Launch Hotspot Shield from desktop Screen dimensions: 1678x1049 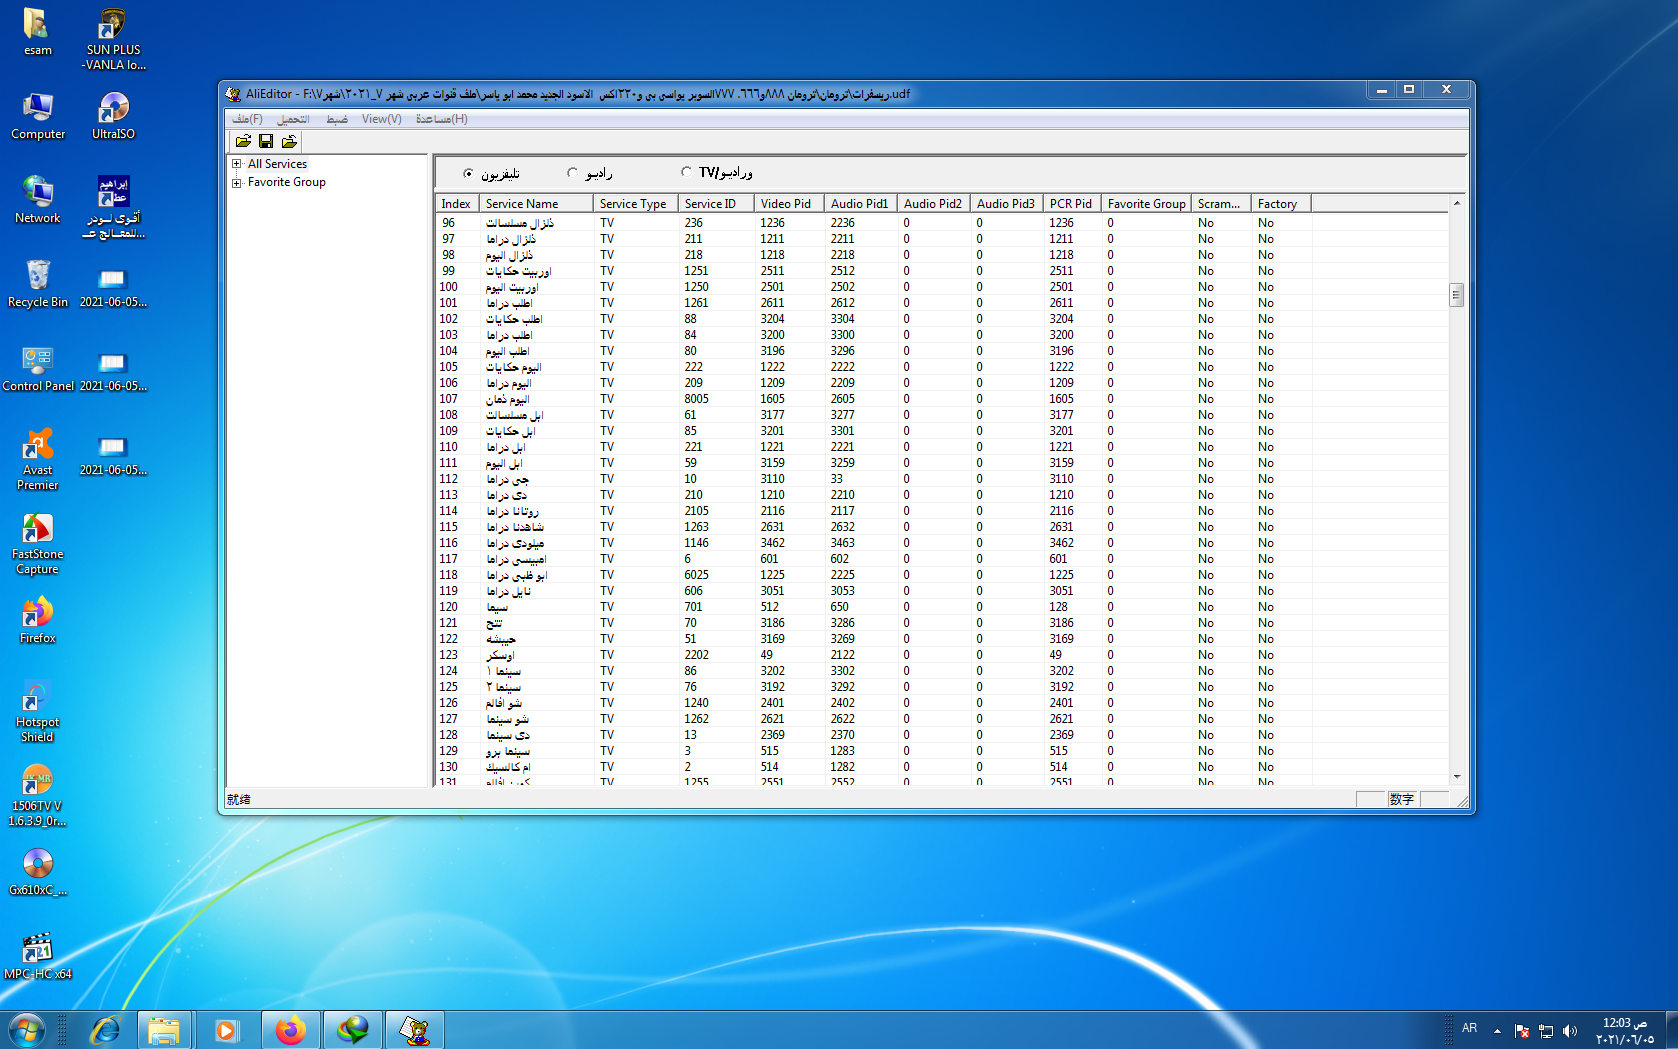point(38,711)
